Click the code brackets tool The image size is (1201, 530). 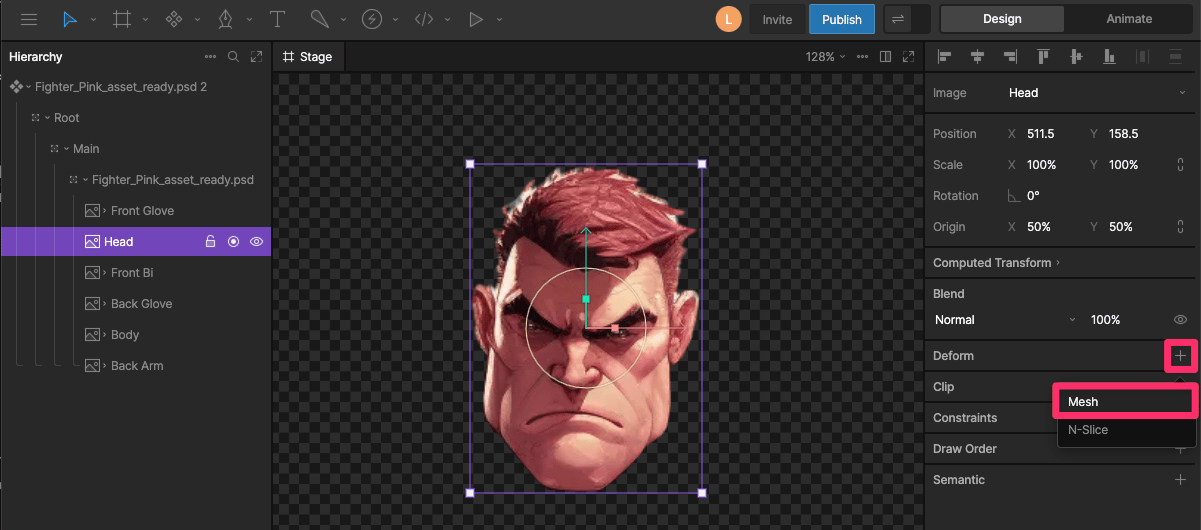pyautogui.click(x=424, y=19)
